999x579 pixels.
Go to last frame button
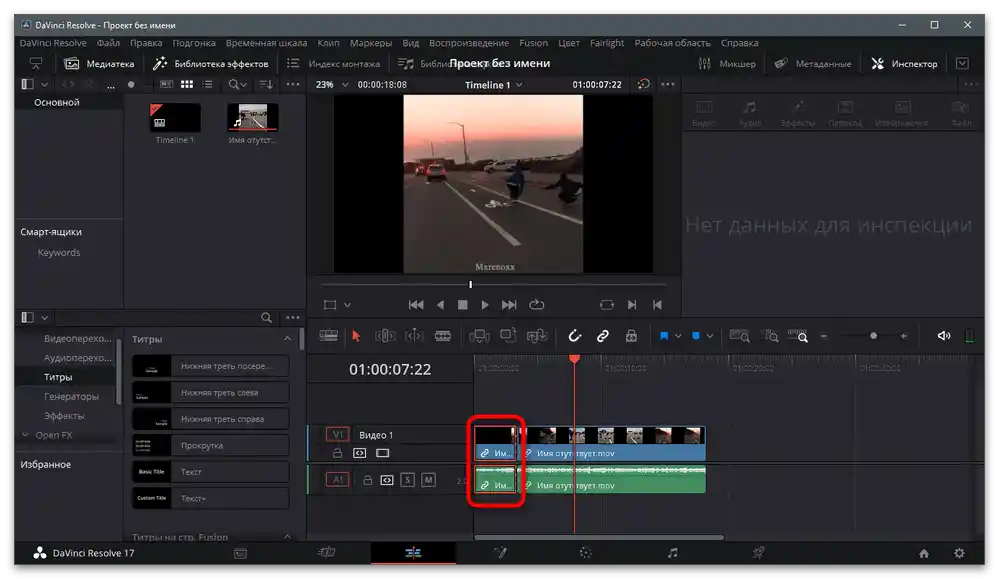[509, 305]
